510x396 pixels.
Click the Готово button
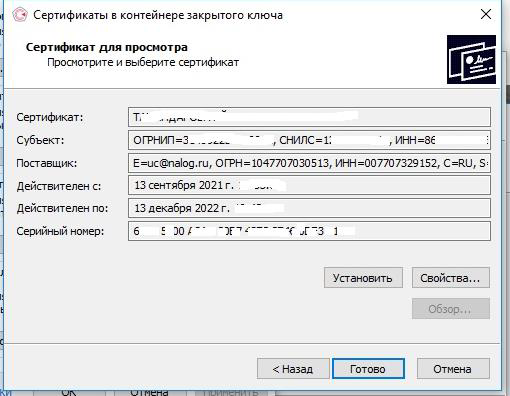tap(368, 369)
